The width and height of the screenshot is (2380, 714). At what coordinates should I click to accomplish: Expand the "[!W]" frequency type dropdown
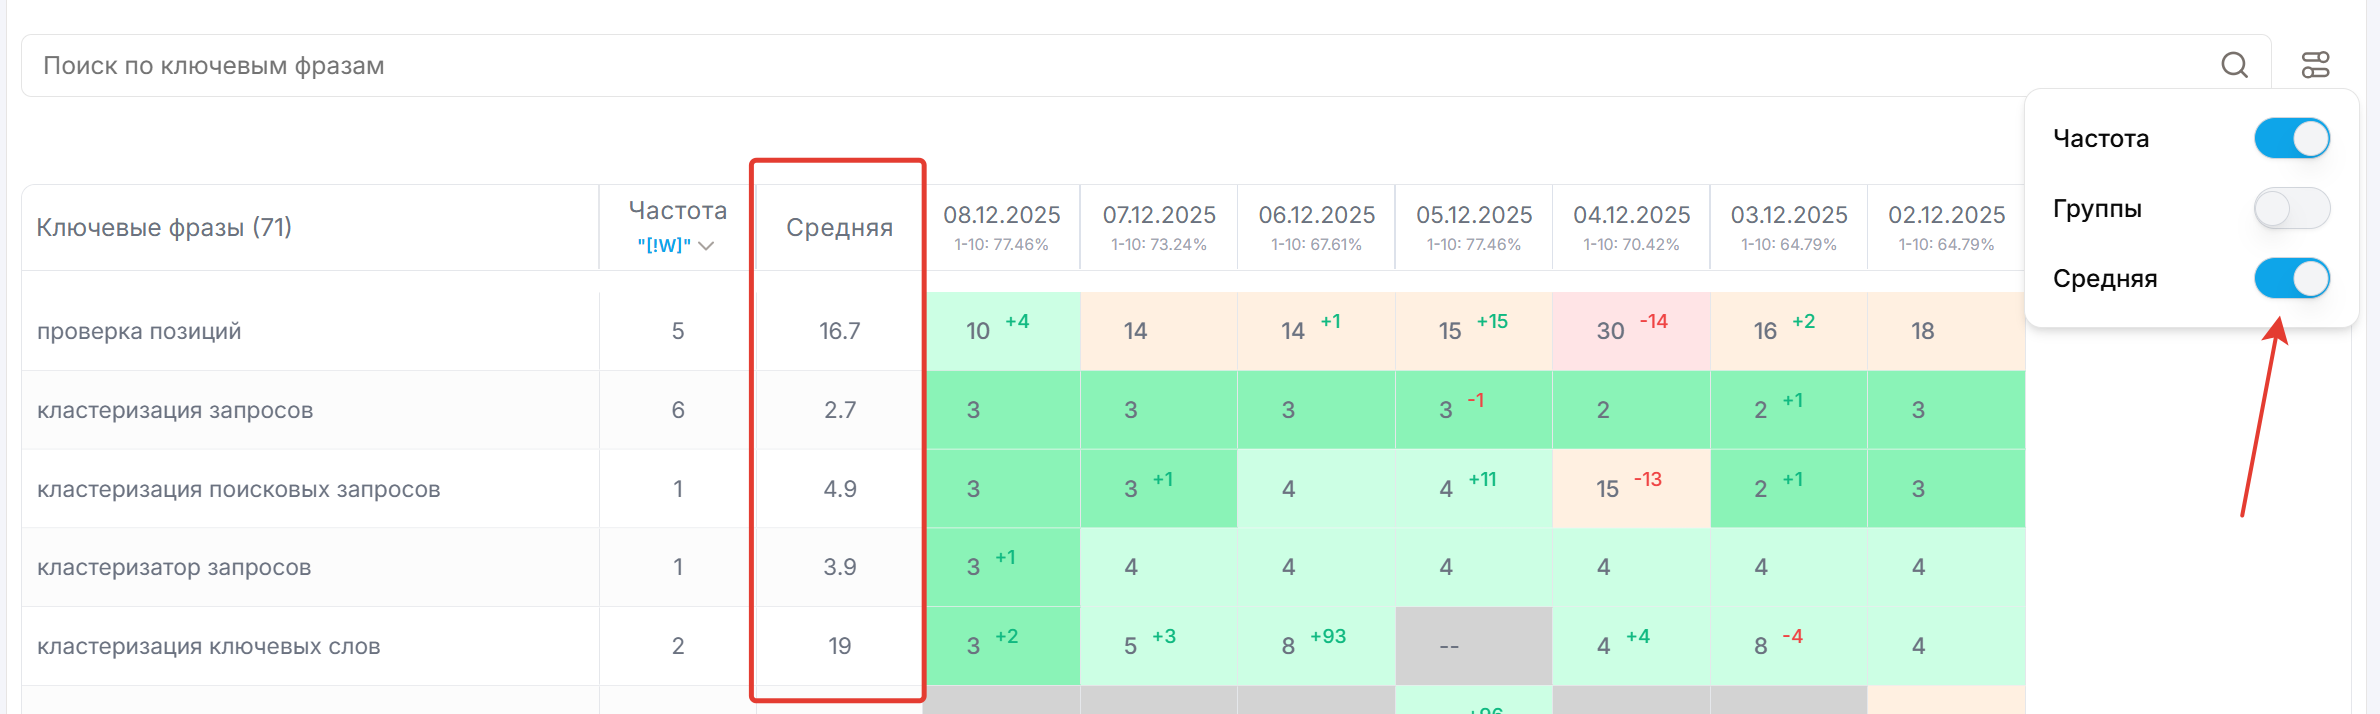coord(677,246)
